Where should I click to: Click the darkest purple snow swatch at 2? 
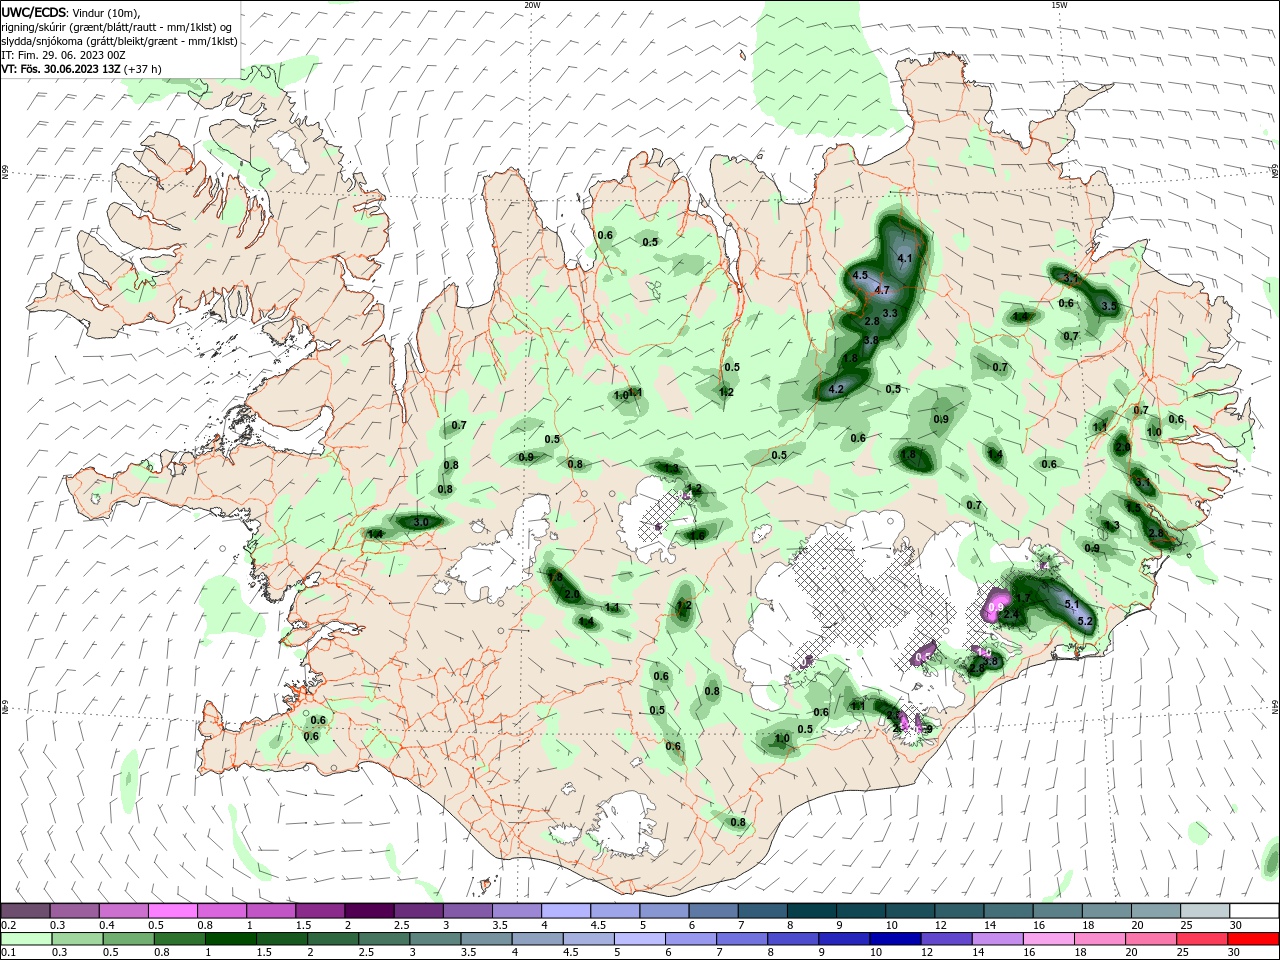click(368, 911)
